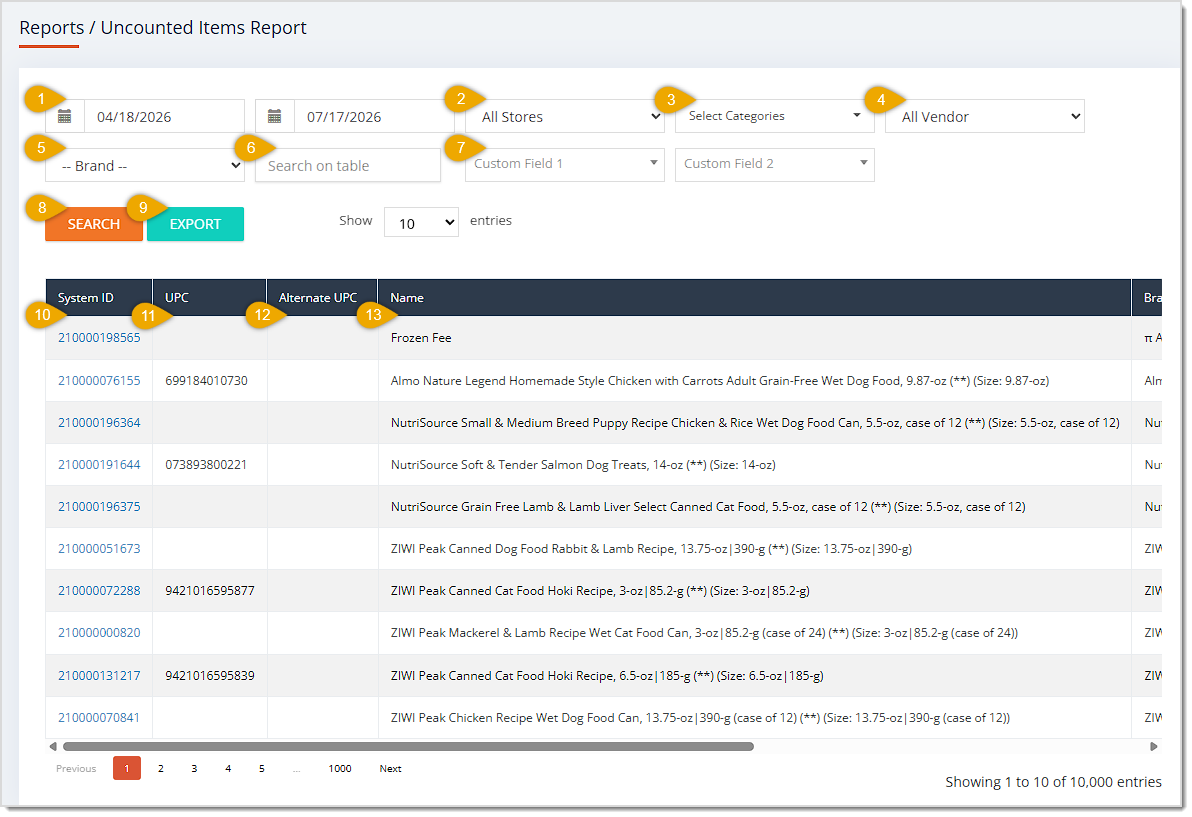Open item 210000196375 link
Image resolution: width=1192 pixels, height=817 pixels.
(100, 506)
